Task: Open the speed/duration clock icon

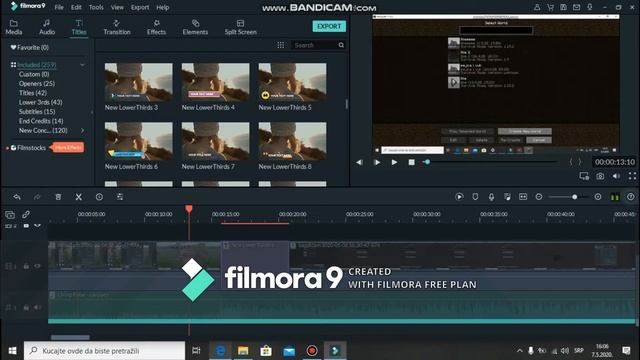Action: click(99, 197)
